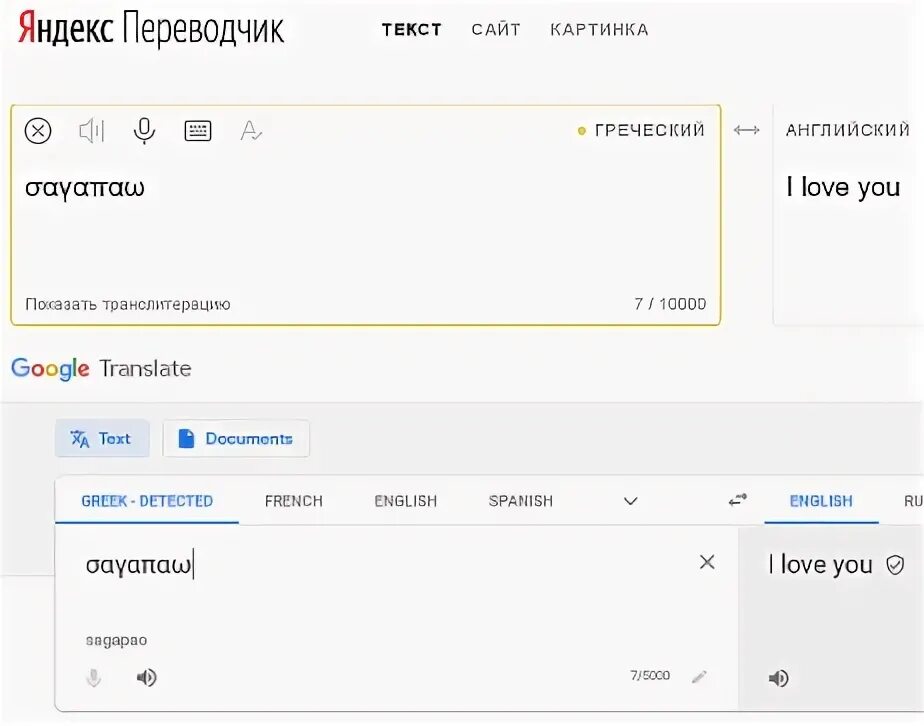Image resolution: width=924 pixels, height=726 pixels.
Task: Click the pencil edit icon near 7/5000
Action: click(x=699, y=676)
